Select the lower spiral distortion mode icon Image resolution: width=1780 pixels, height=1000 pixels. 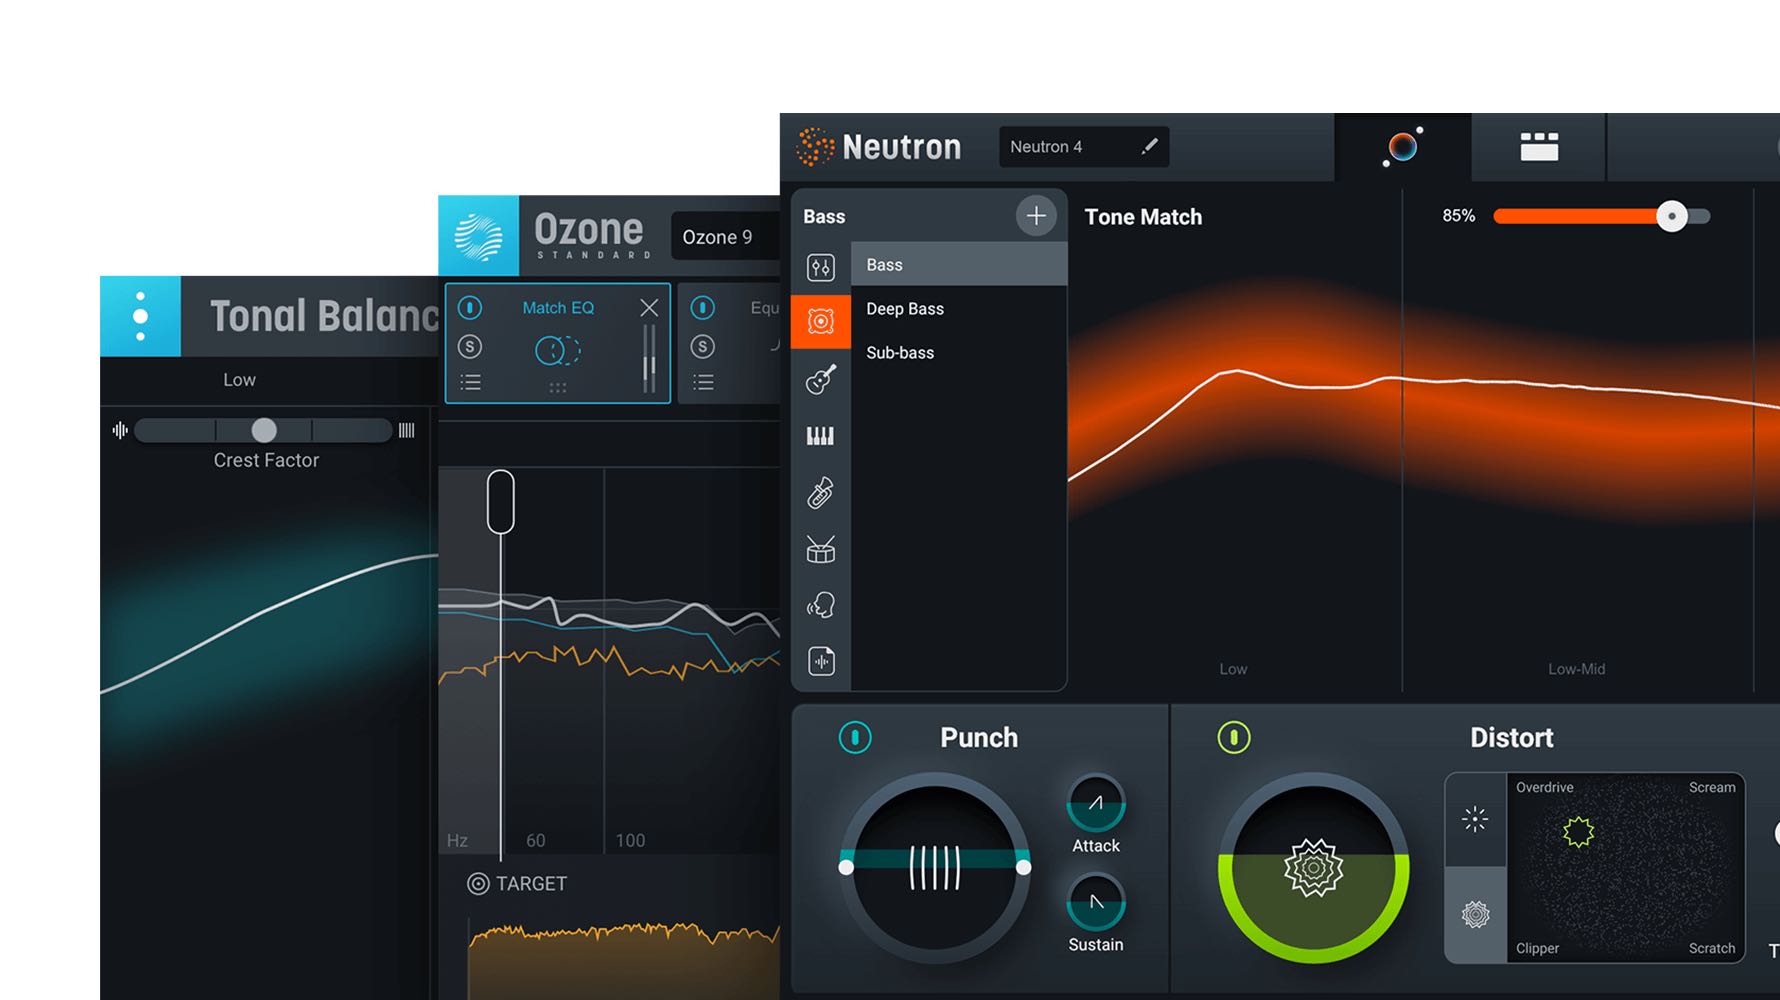1475,914
